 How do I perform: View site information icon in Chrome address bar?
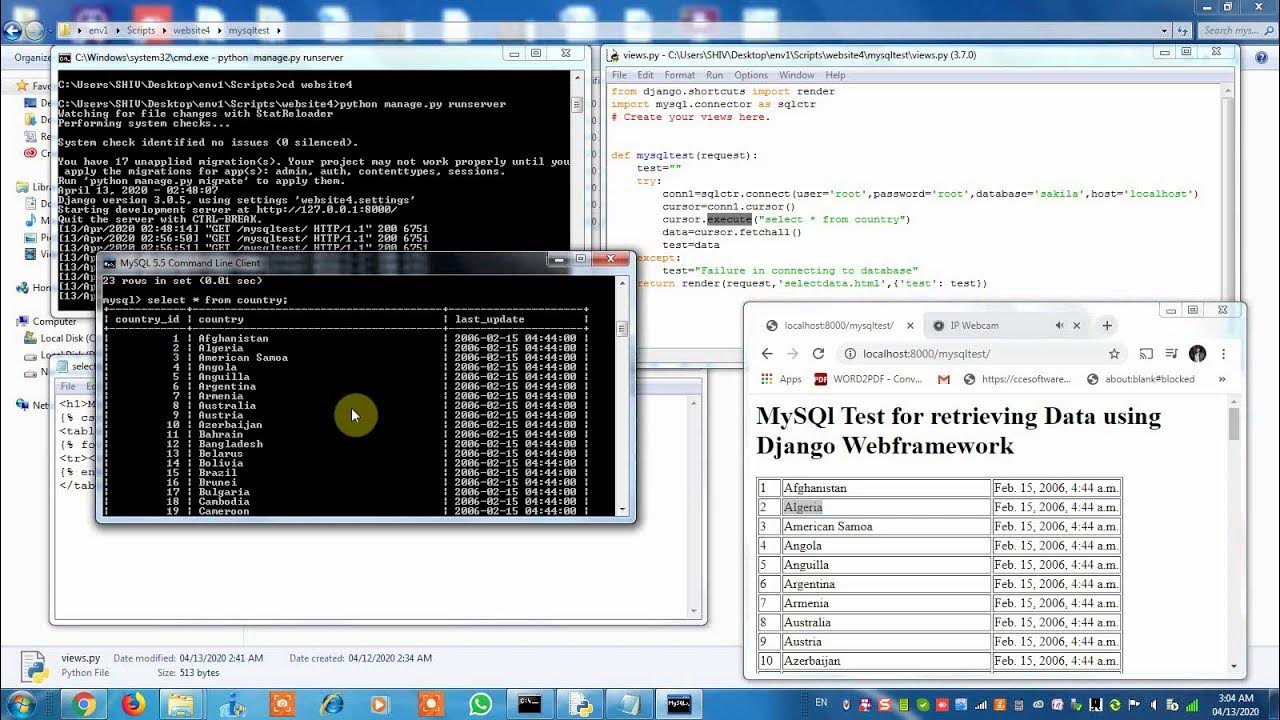click(849, 353)
